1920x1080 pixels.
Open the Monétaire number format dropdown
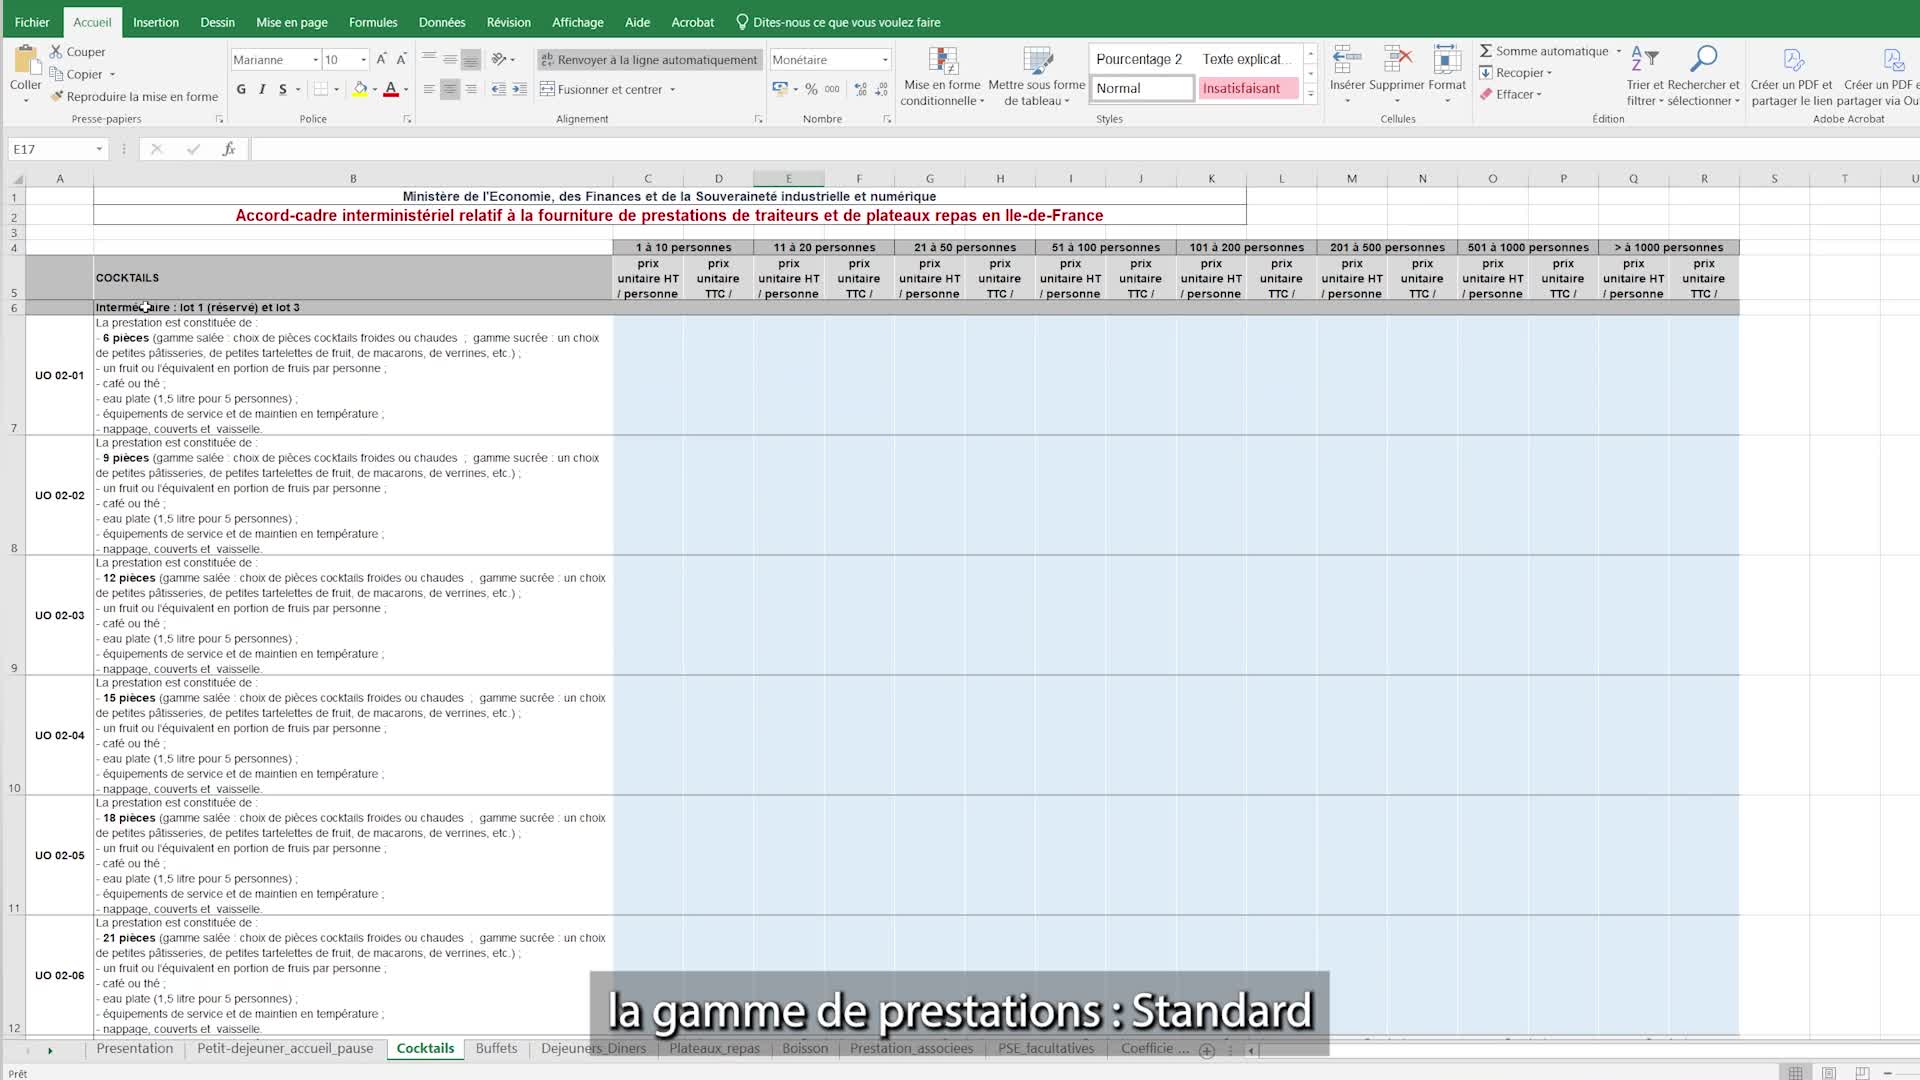(885, 60)
